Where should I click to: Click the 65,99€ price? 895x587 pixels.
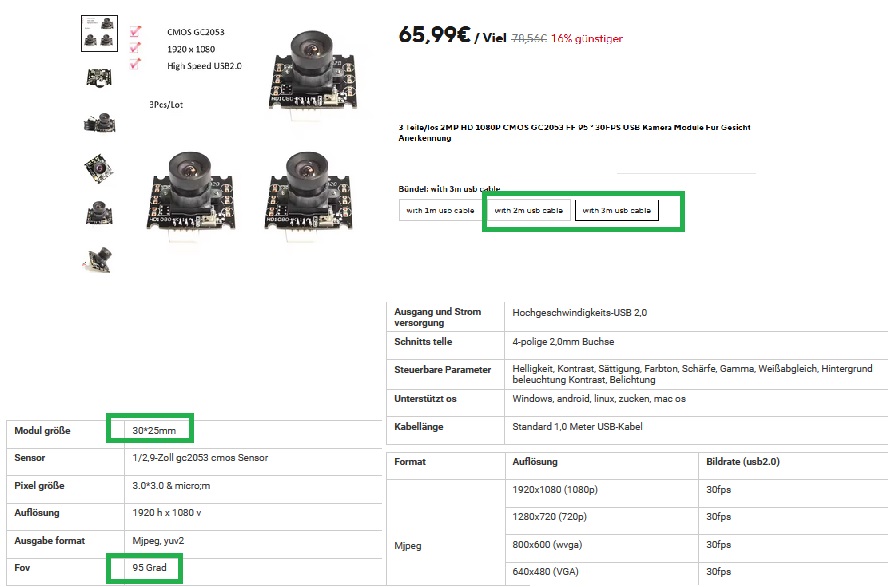coord(434,35)
